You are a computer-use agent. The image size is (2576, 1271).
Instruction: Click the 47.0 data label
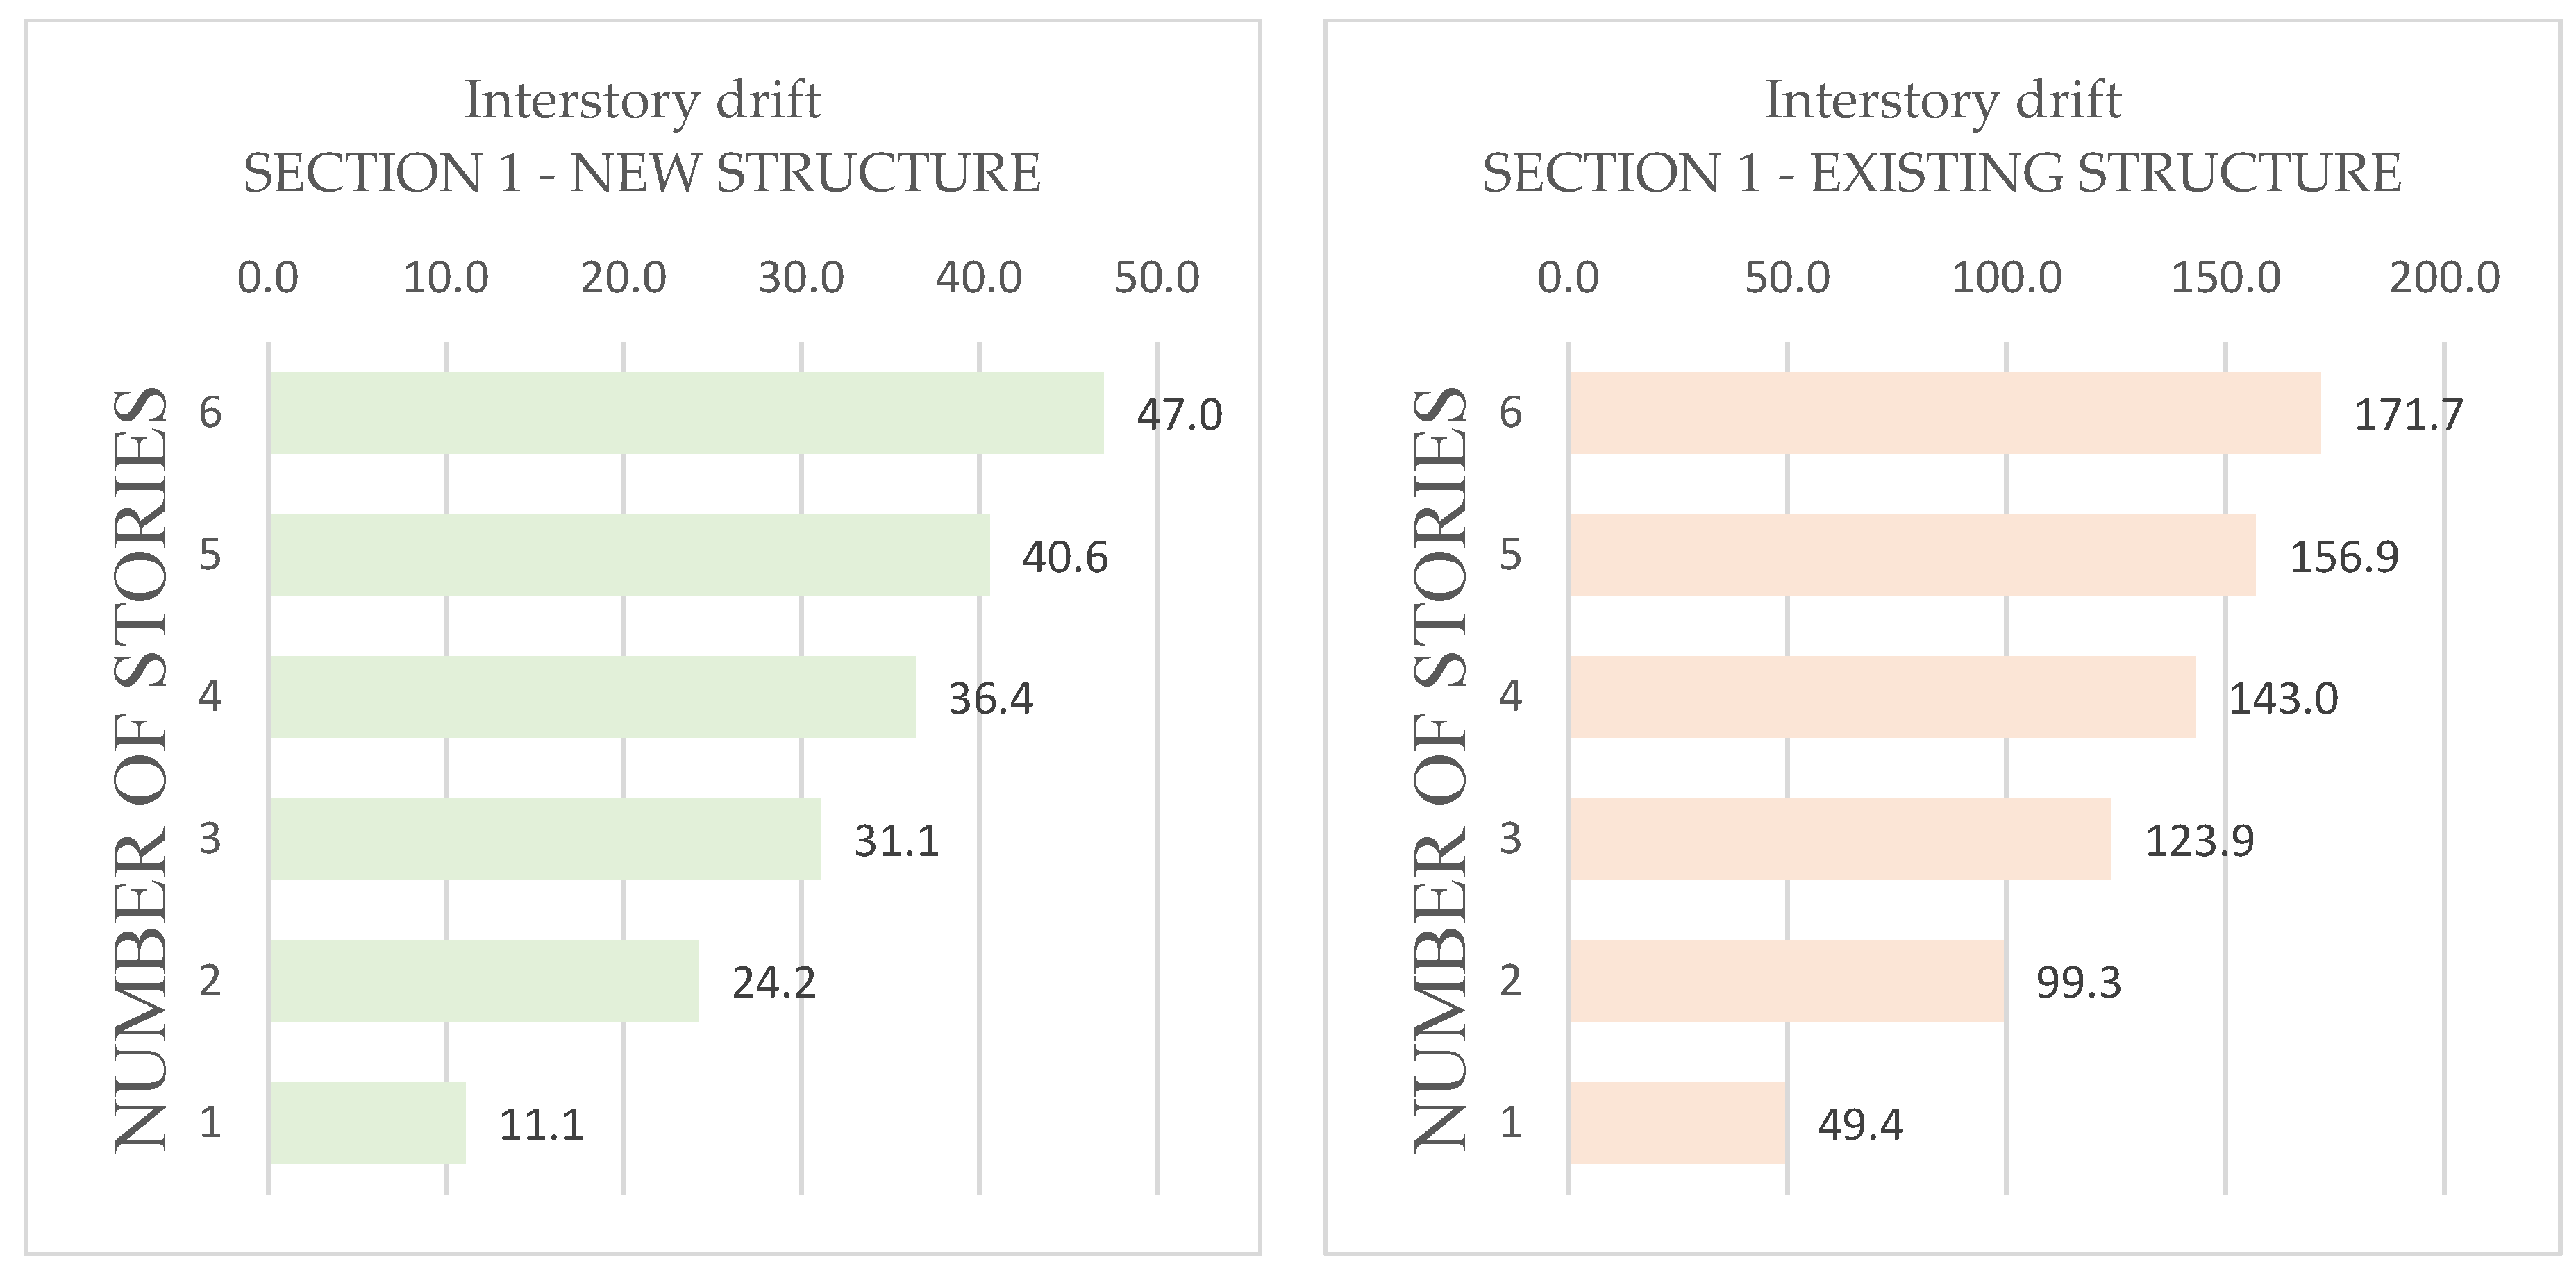click(1179, 415)
